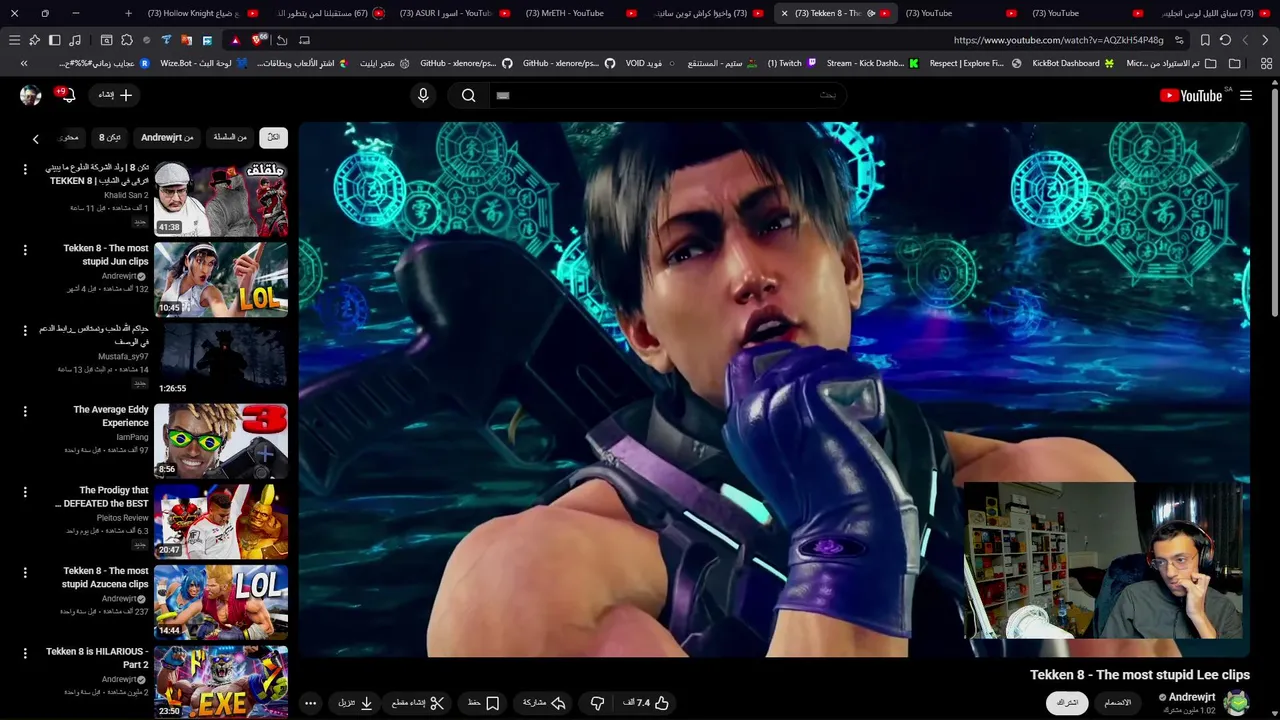Open 'The Average Eddy Experience' thumbnail
Image resolution: width=1280 pixels, height=720 pixels.
click(x=221, y=440)
